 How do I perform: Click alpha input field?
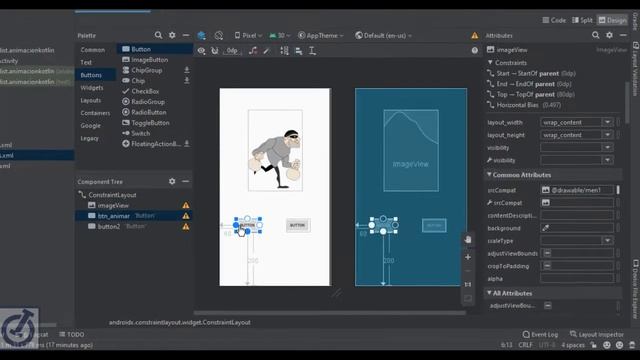[576, 279]
